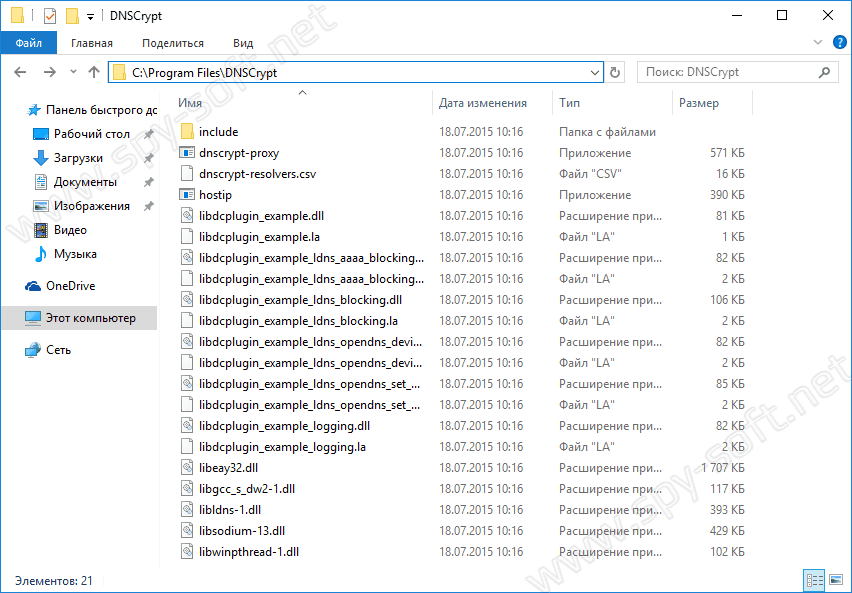852x593 pixels.
Task: Select the file name libdcplugin_example_logging.la
Action: (x=282, y=447)
